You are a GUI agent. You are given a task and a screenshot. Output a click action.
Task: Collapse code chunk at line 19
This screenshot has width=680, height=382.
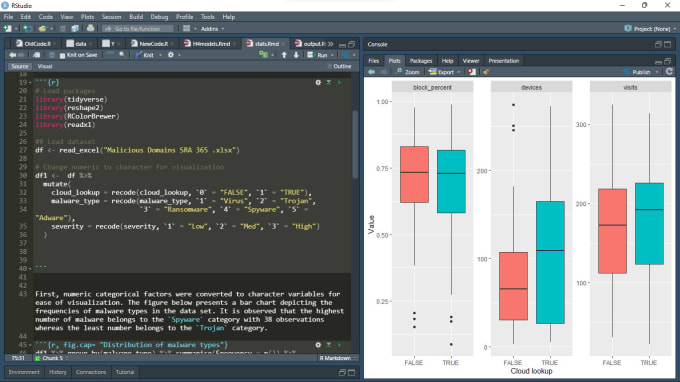point(30,82)
